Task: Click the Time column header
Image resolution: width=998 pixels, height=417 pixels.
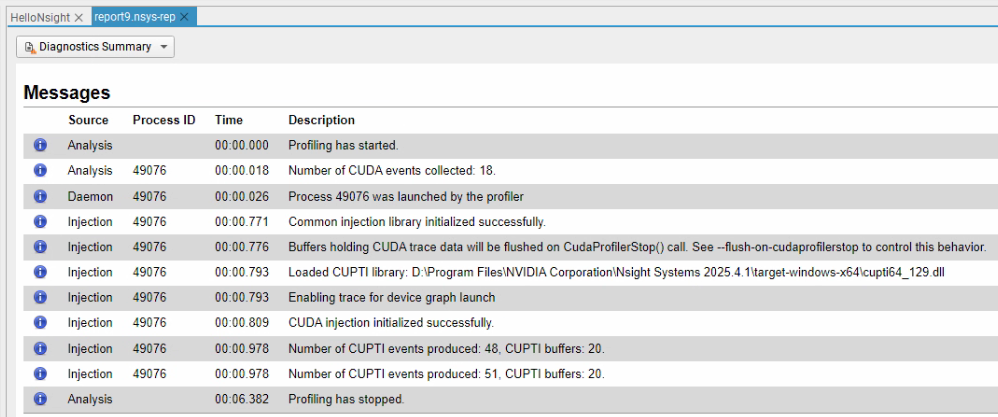Action: (x=229, y=120)
